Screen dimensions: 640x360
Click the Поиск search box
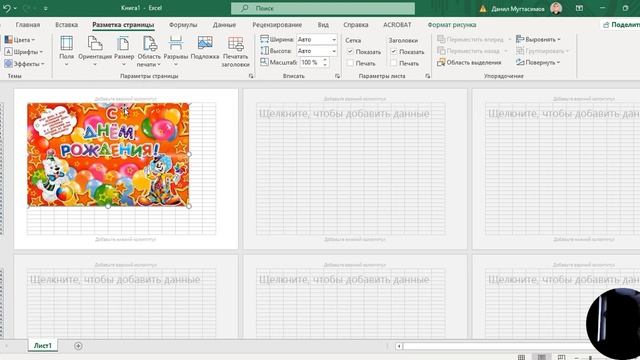tap(323, 8)
